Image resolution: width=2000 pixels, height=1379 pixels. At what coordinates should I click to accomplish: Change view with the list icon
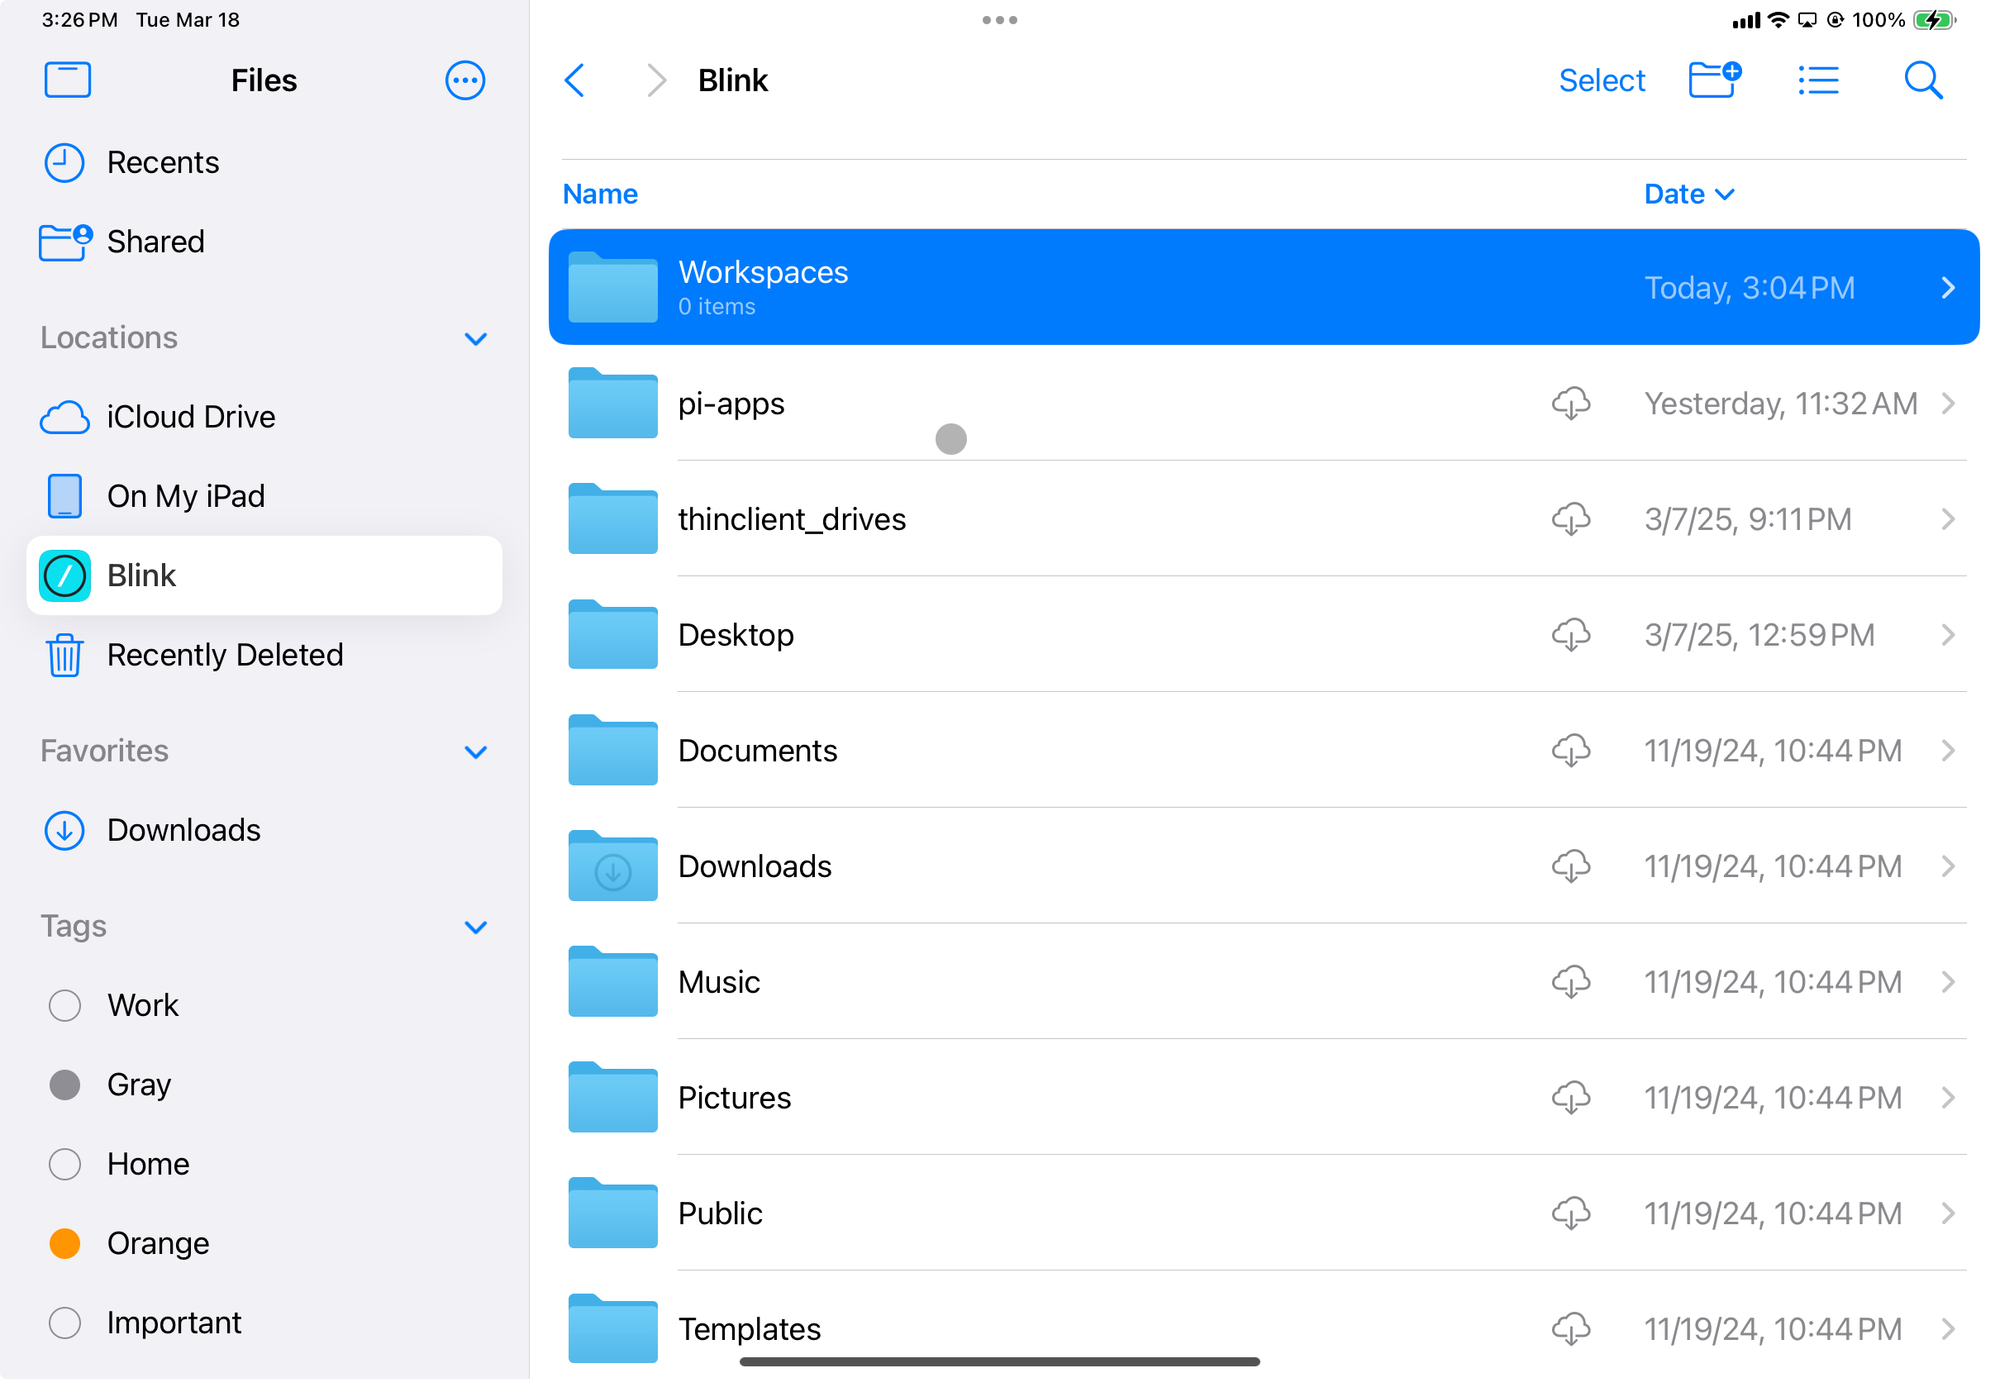point(1818,80)
